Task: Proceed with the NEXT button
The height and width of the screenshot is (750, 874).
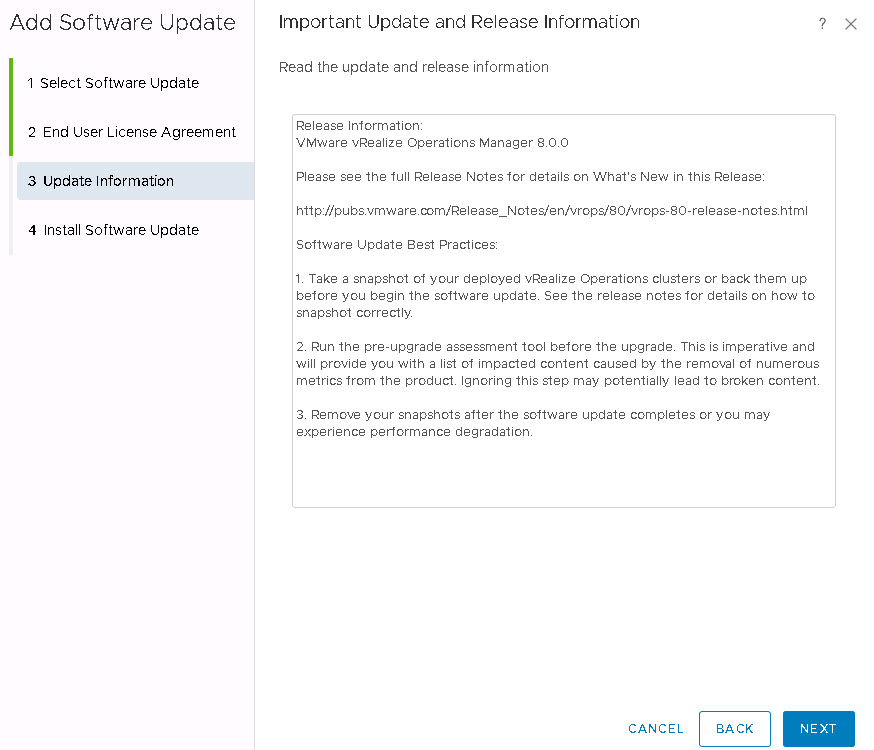Action: tap(818, 729)
